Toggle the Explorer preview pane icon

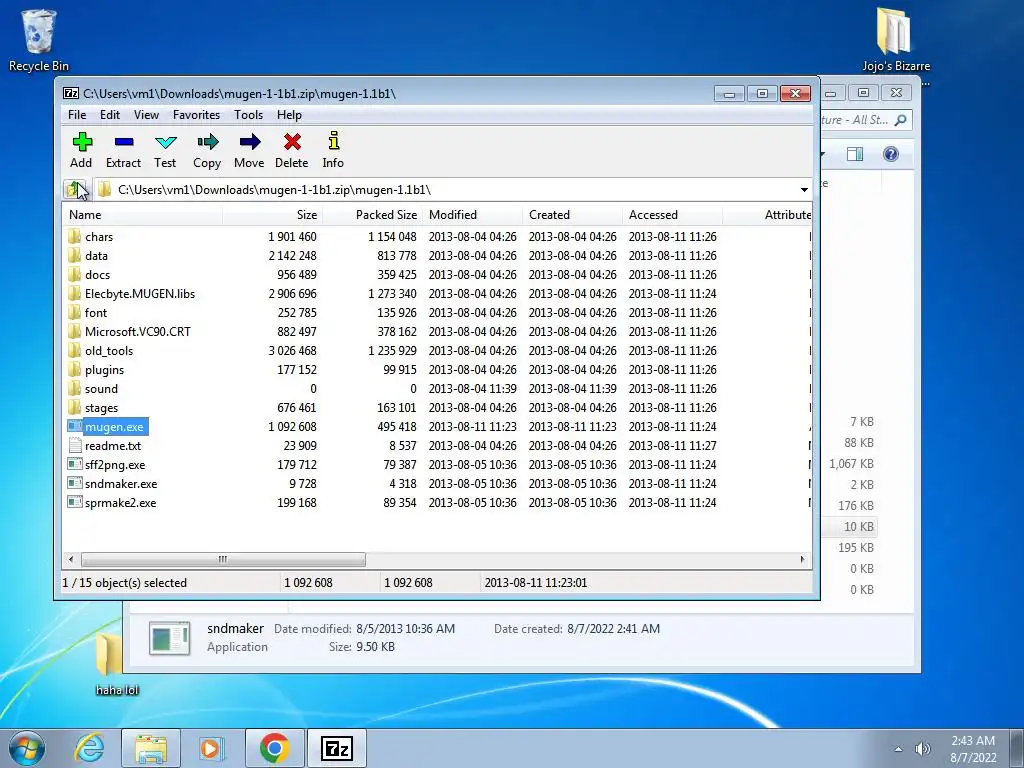(855, 154)
